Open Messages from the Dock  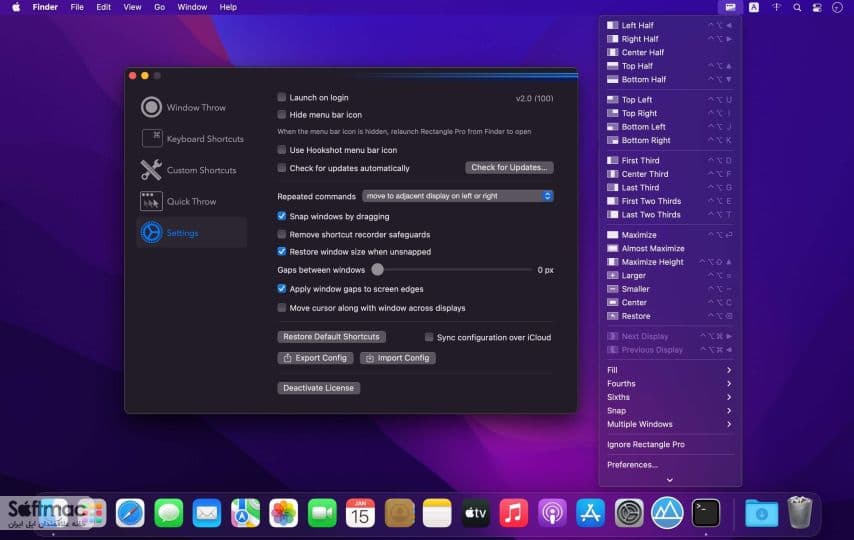(x=169, y=513)
